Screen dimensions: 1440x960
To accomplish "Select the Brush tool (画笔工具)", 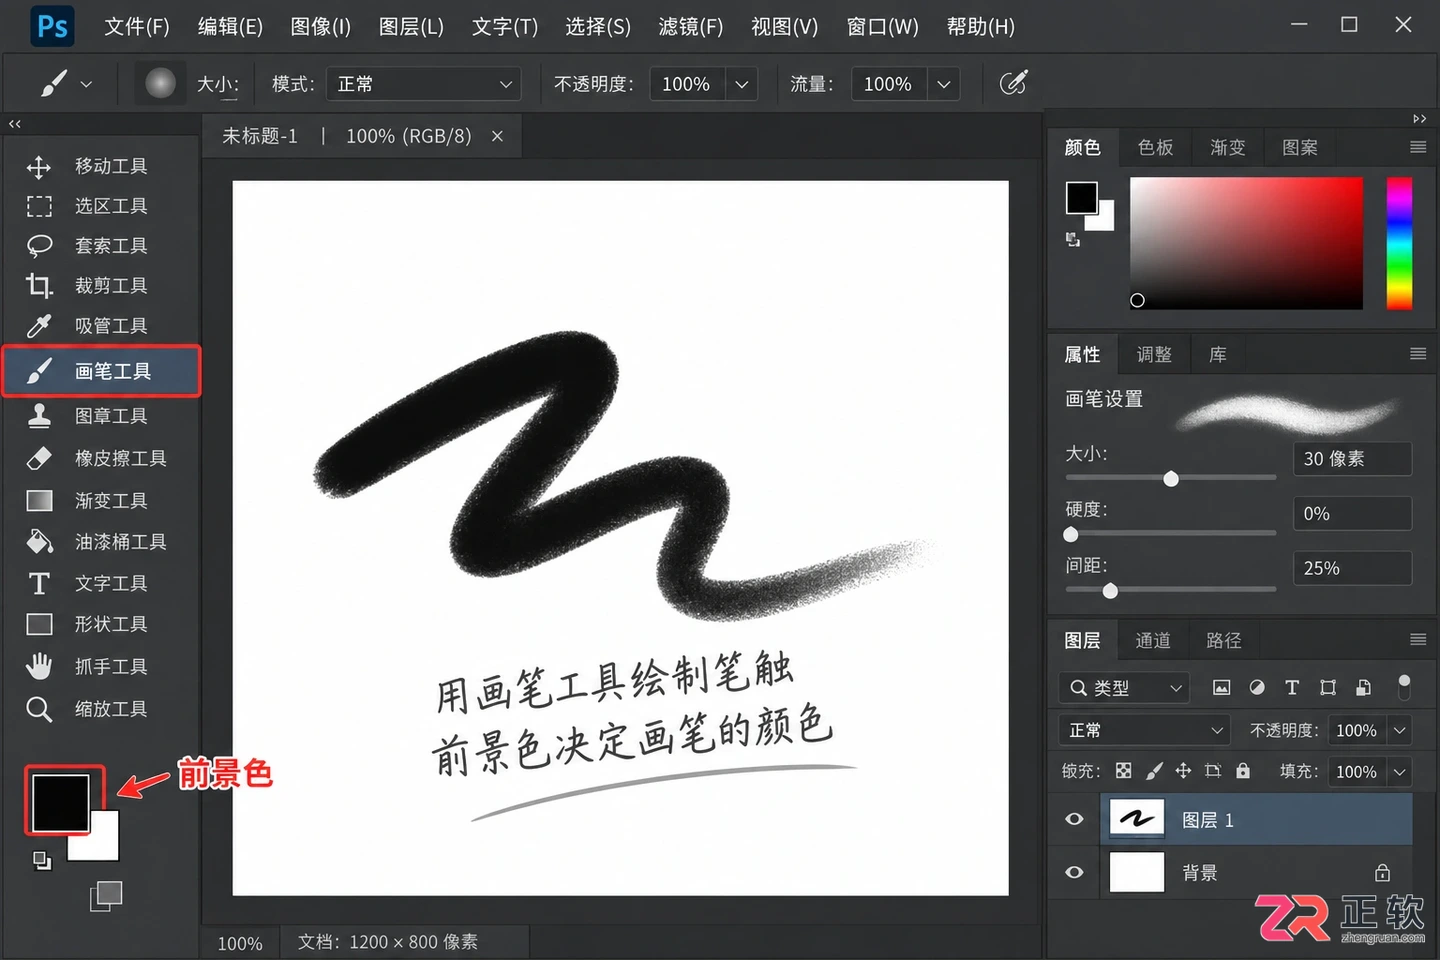I will 101,371.
